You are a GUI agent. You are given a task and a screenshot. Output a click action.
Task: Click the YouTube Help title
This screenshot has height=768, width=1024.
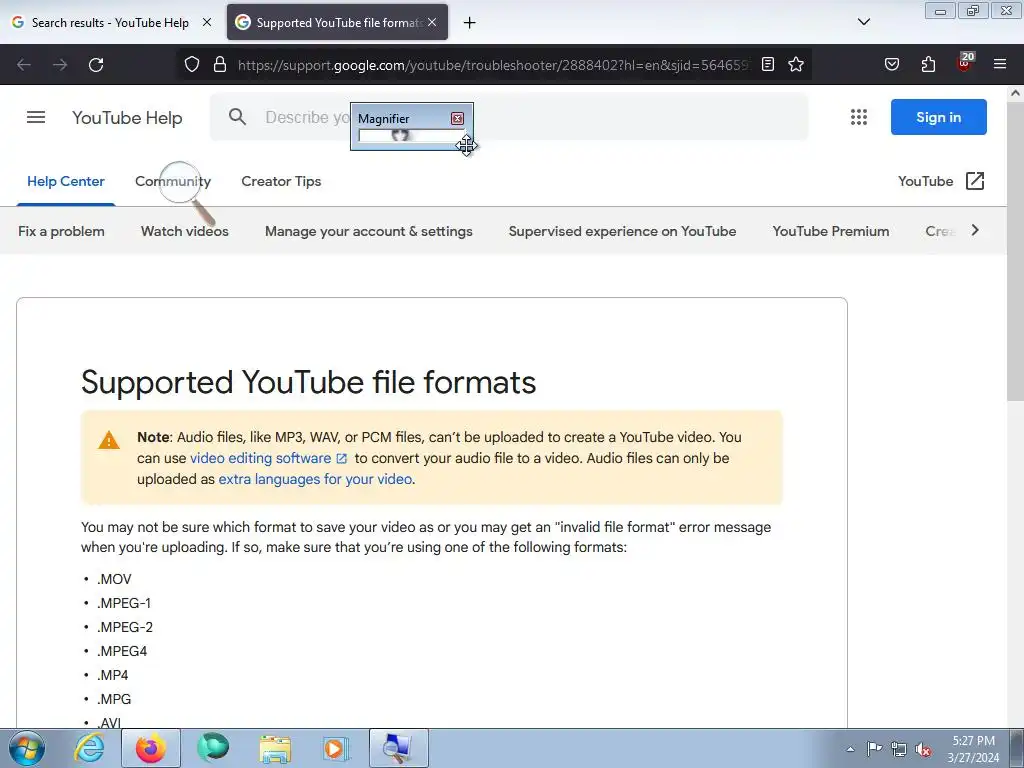coord(127,118)
